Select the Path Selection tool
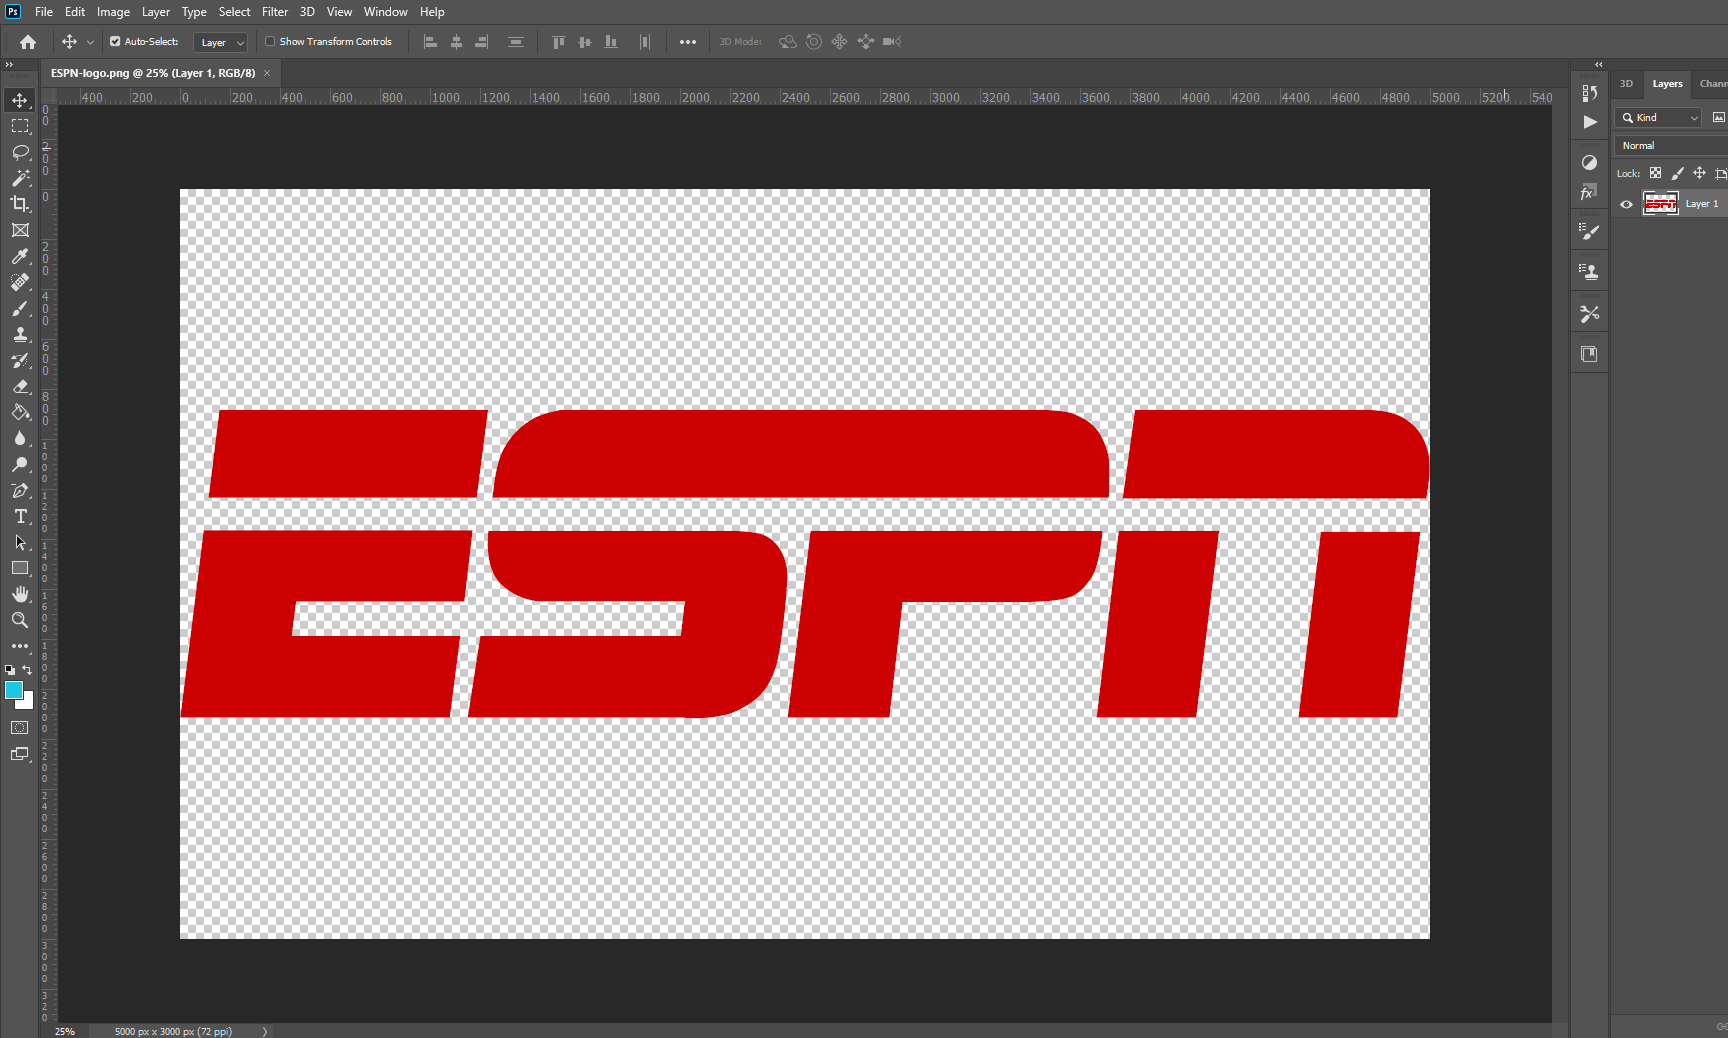Viewport: 1728px width, 1038px height. click(20, 542)
